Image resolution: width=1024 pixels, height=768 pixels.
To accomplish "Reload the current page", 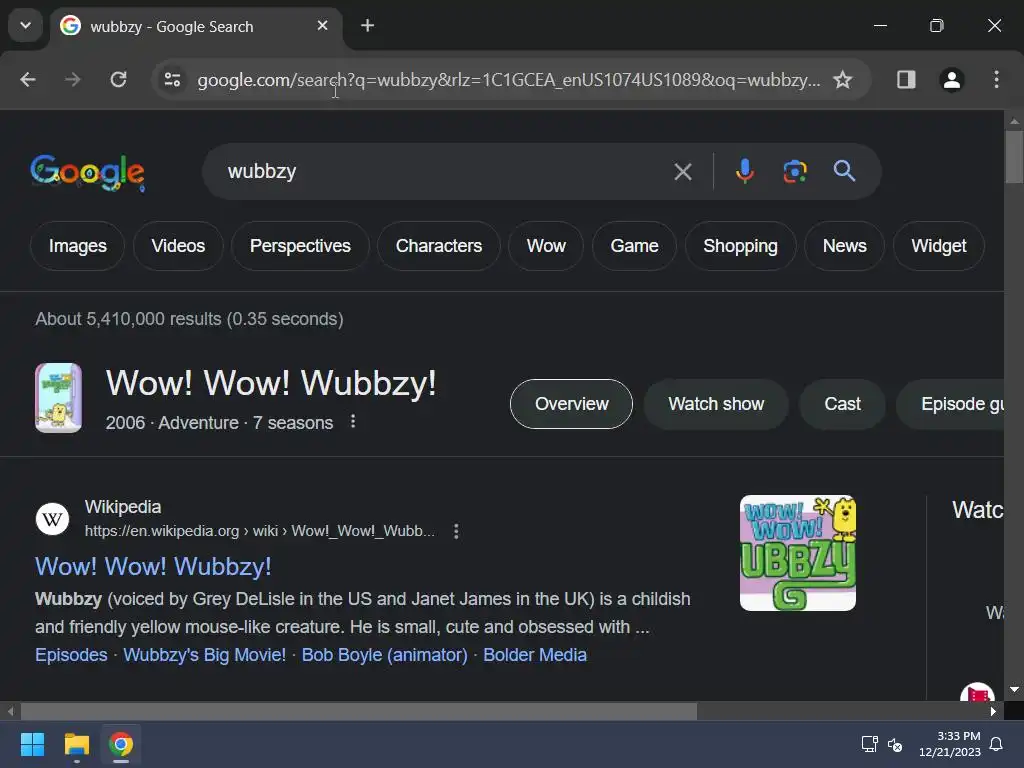I will click(x=118, y=80).
